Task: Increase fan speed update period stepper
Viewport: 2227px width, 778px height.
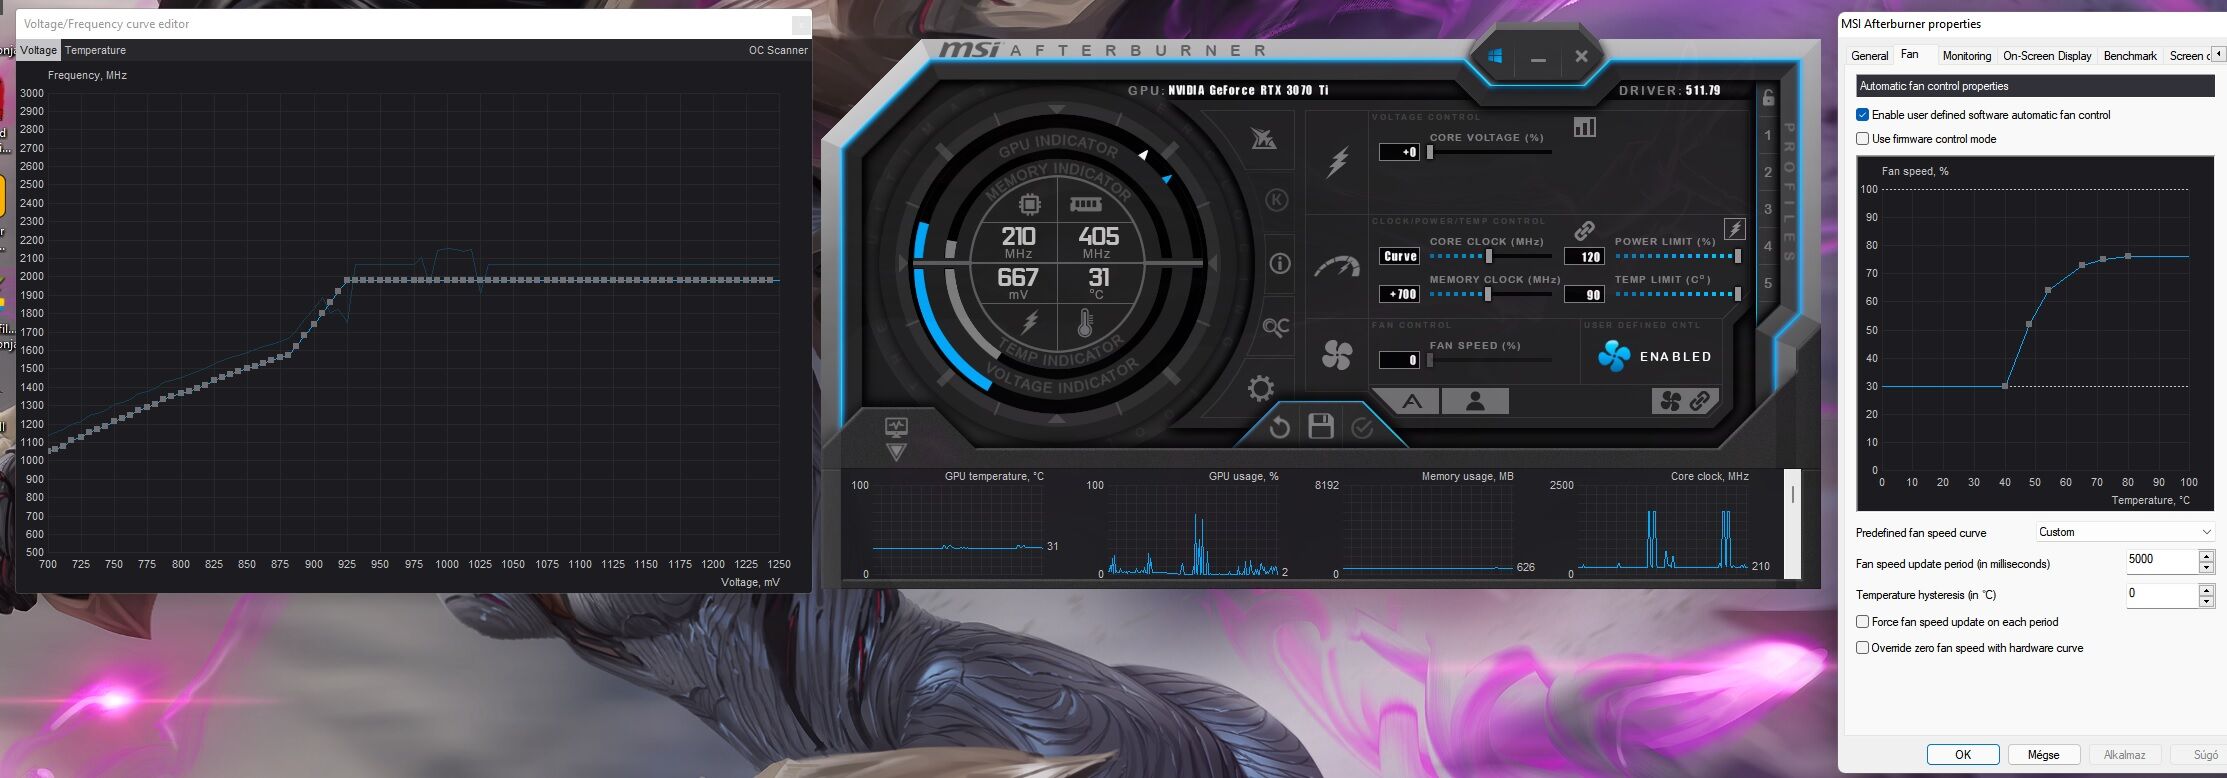Action: point(2206,556)
